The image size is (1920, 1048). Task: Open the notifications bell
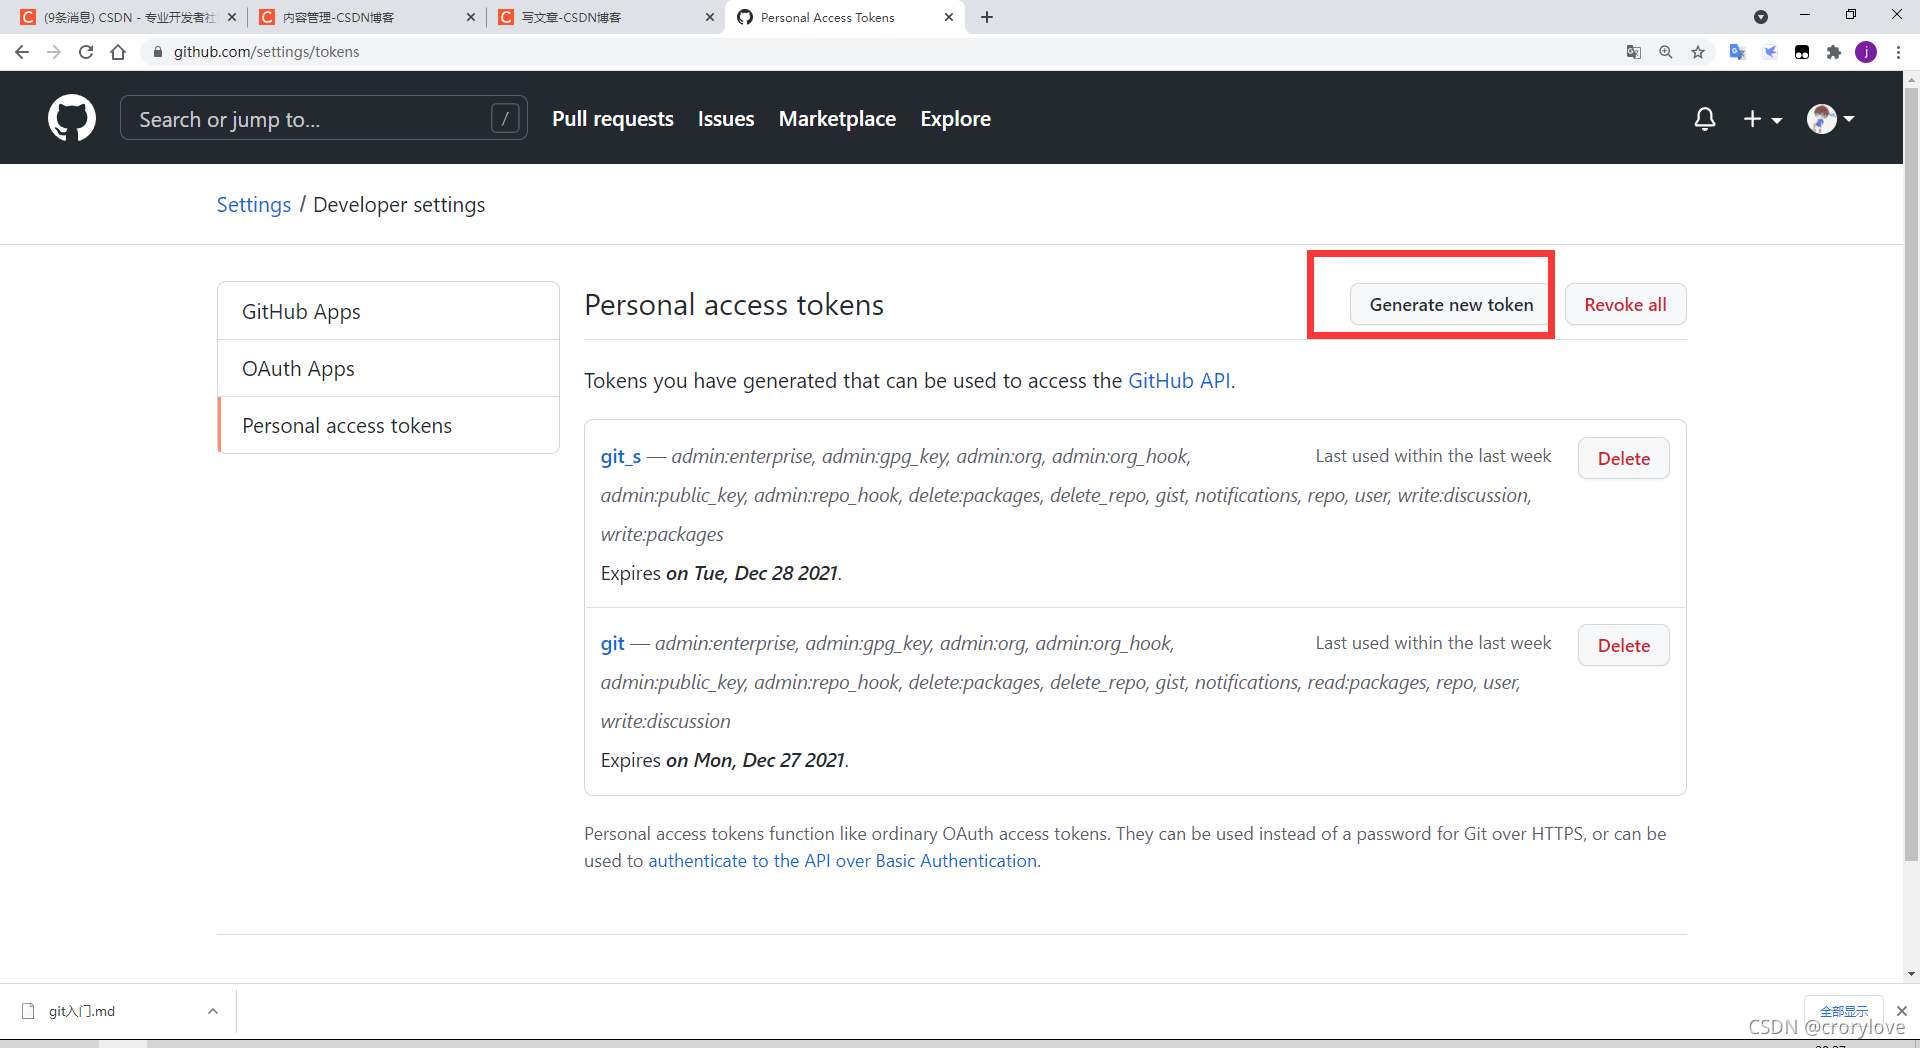coord(1705,119)
